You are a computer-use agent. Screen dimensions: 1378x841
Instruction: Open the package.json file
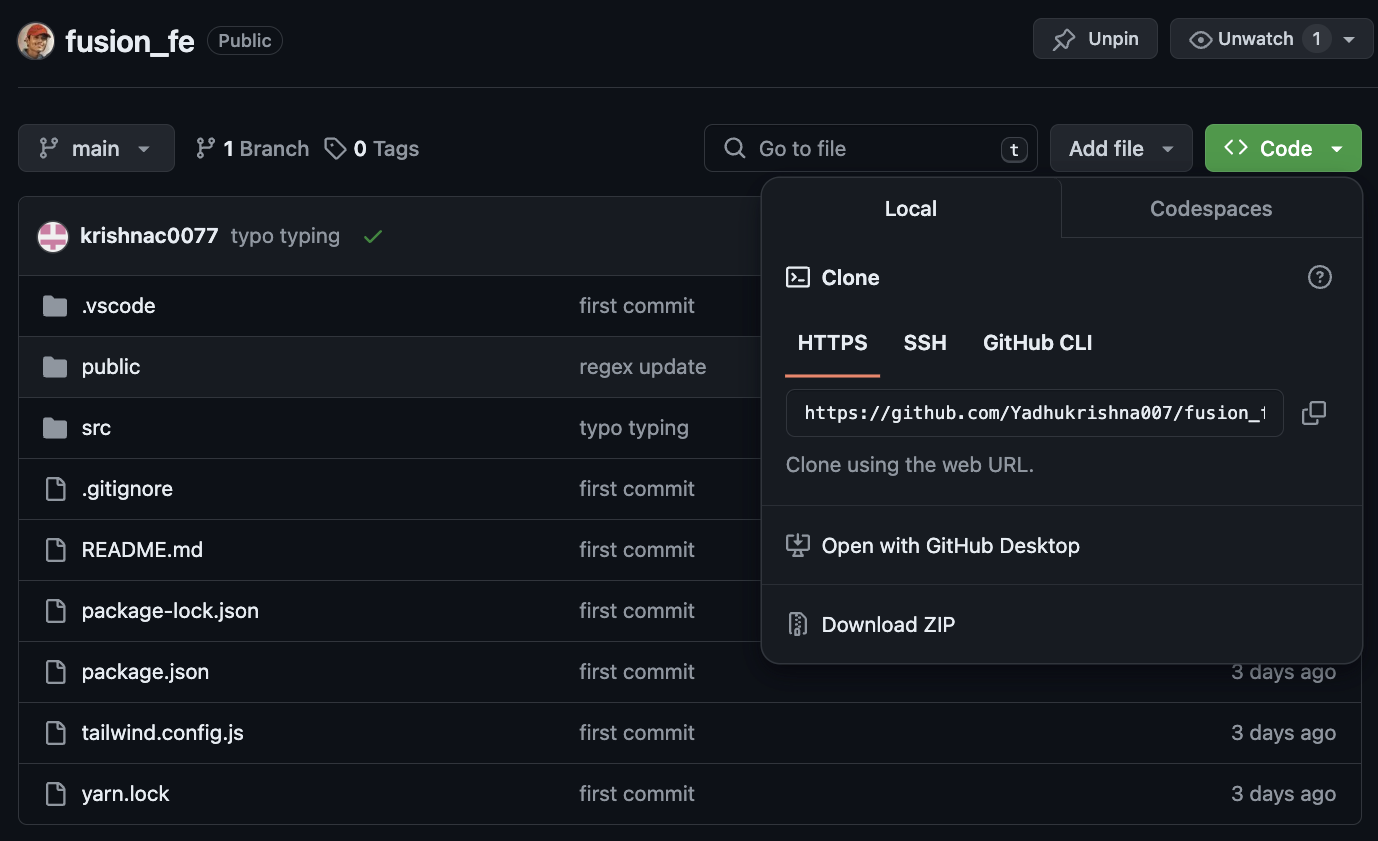(145, 672)
